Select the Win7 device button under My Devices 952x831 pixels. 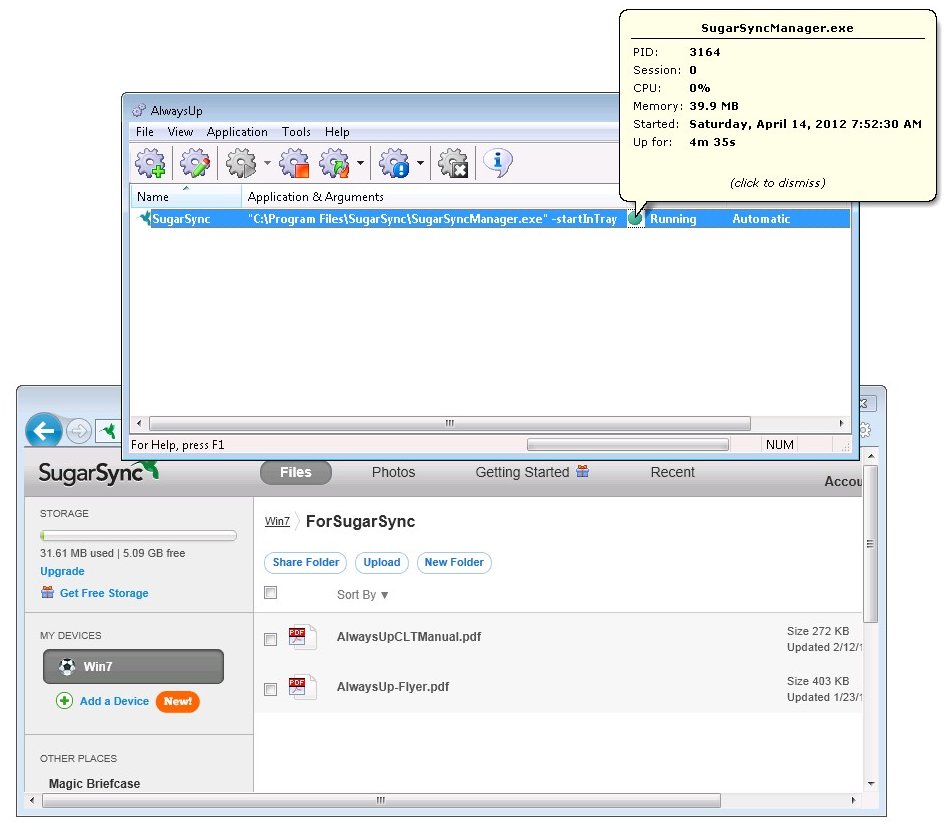tap(133, 666)
